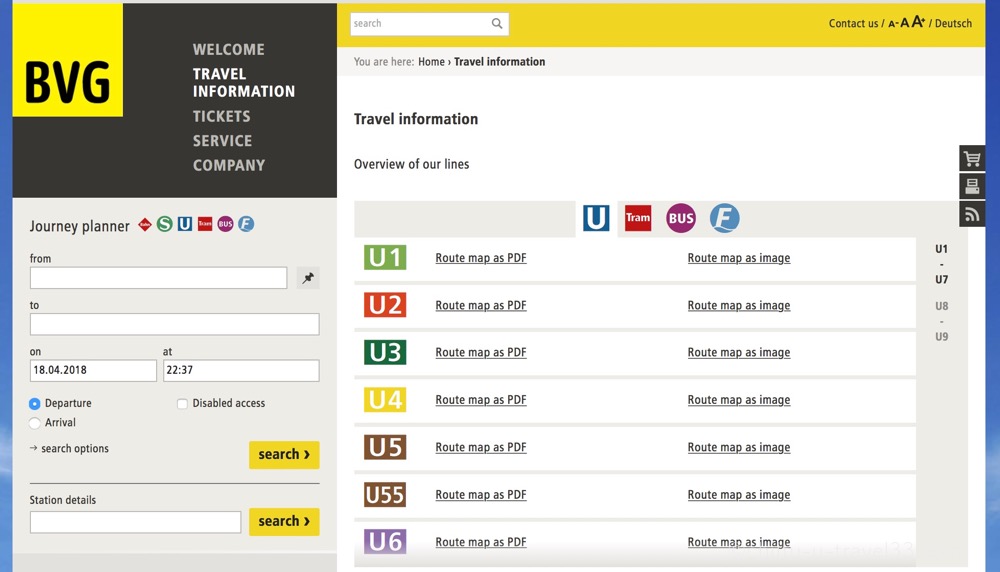Open U4 Route map as image
This screenshot has width=1000, height=572.
pos(739,400)
